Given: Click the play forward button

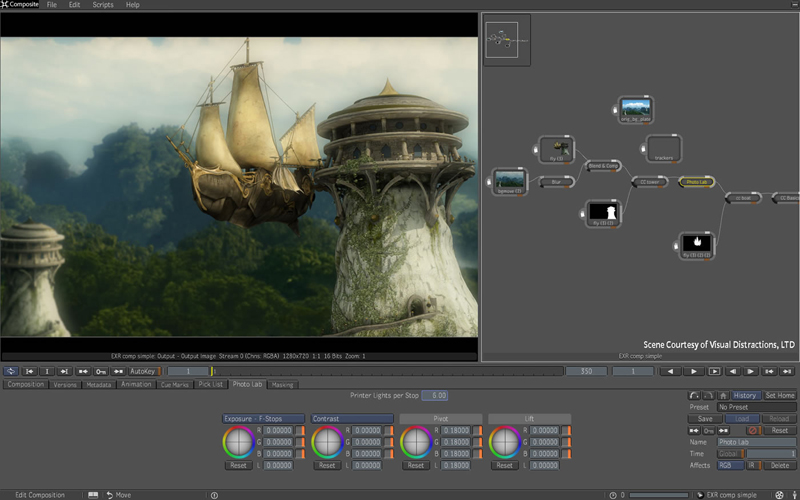Looking at the screenshot, I should pyautogui.click(x=693, y=371).
